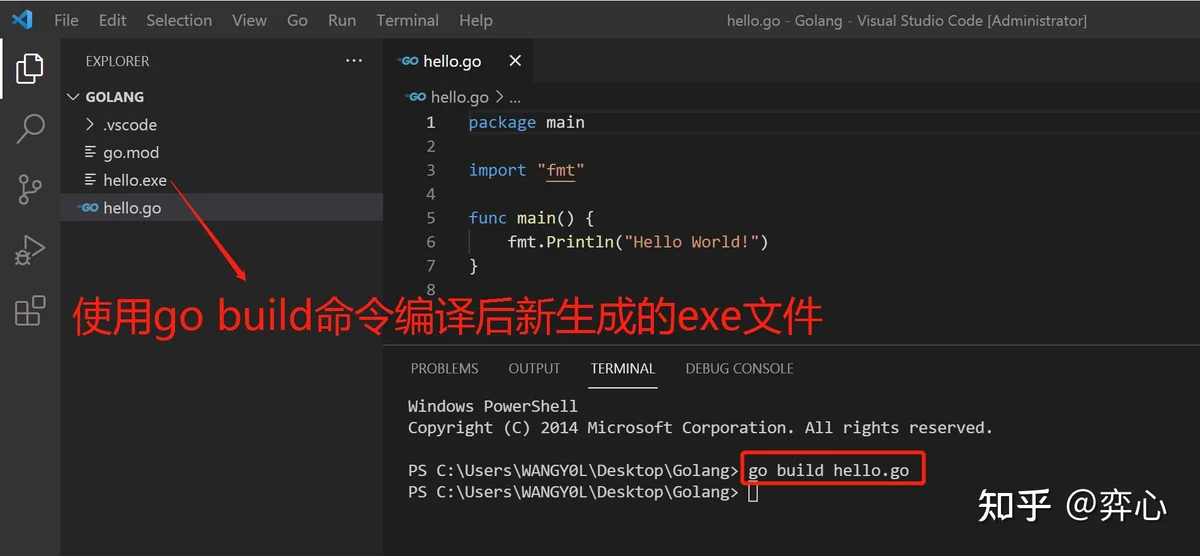
Task: Open the Help menu
Action: click(x=475, y=20)
